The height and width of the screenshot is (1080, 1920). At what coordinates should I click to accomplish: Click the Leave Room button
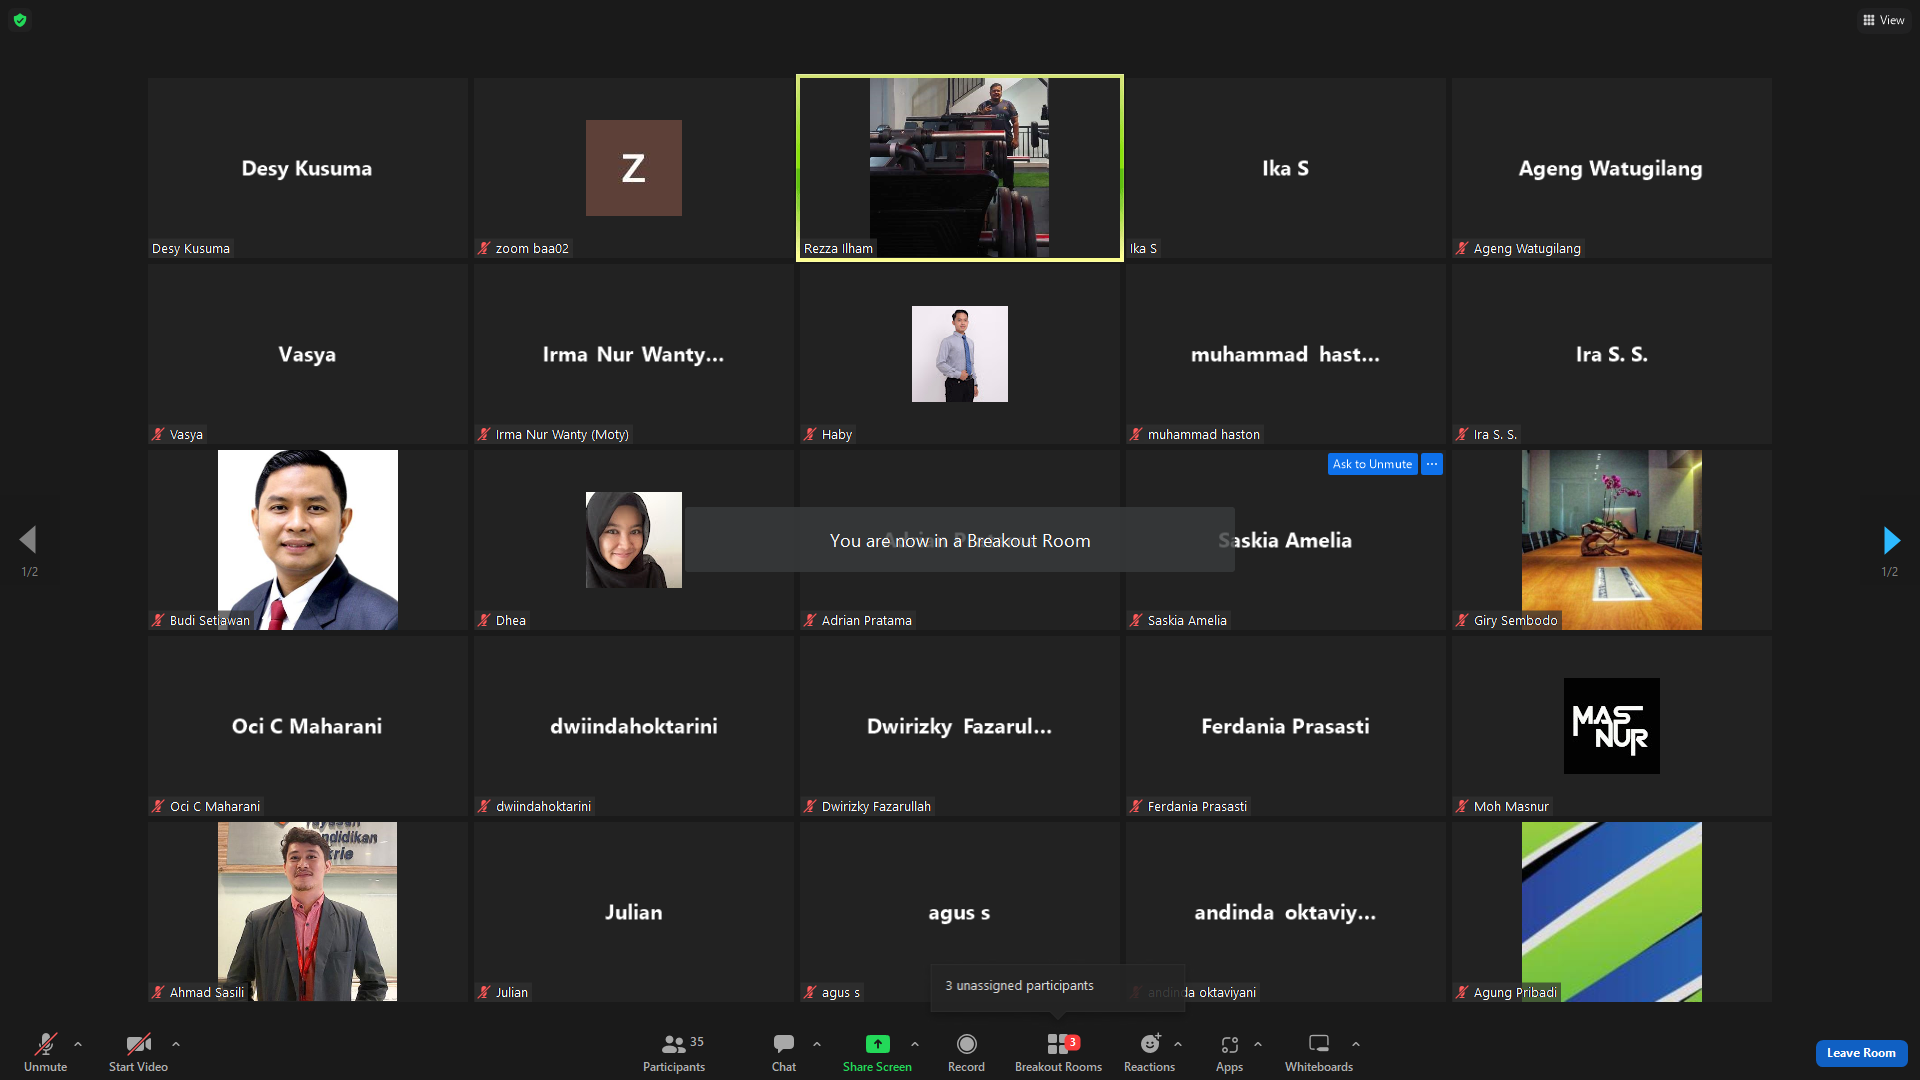point(1861,1053)
